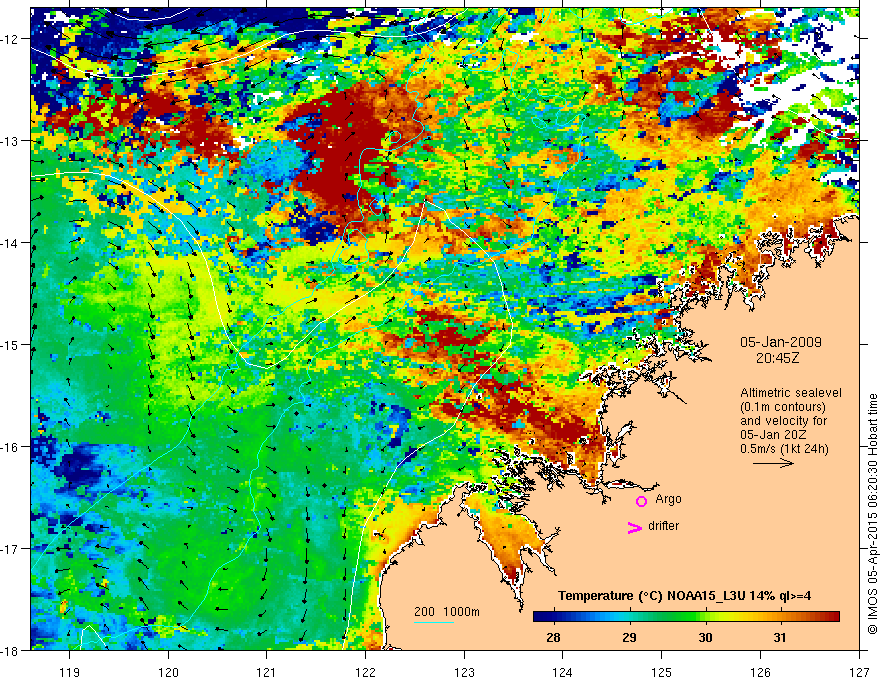880x680 pixels.
Task: Click latitude axis label '-18'
Action: click(x=10, y=651)
